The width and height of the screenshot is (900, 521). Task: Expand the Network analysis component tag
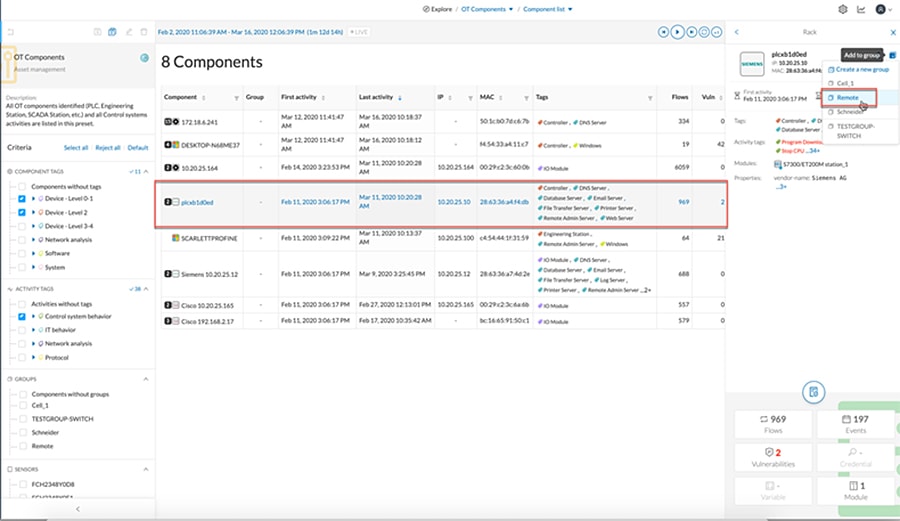(x=33, y=240)
